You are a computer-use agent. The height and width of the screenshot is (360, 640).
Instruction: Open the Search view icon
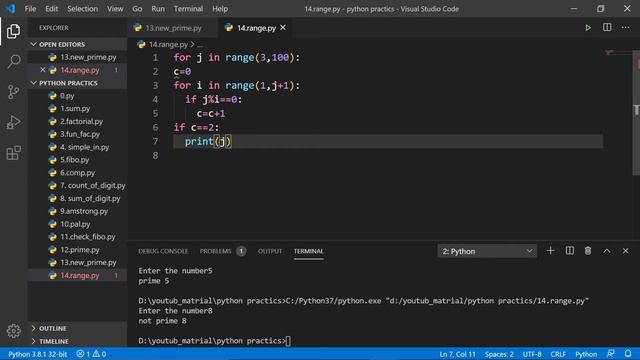click(x=13, y=61)
